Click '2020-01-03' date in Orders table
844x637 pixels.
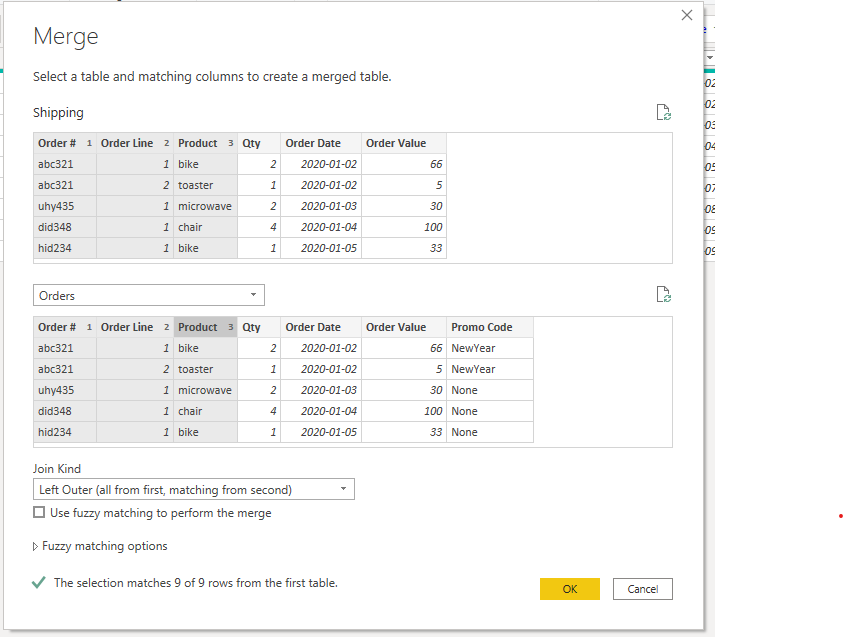[x=321, y=390]
